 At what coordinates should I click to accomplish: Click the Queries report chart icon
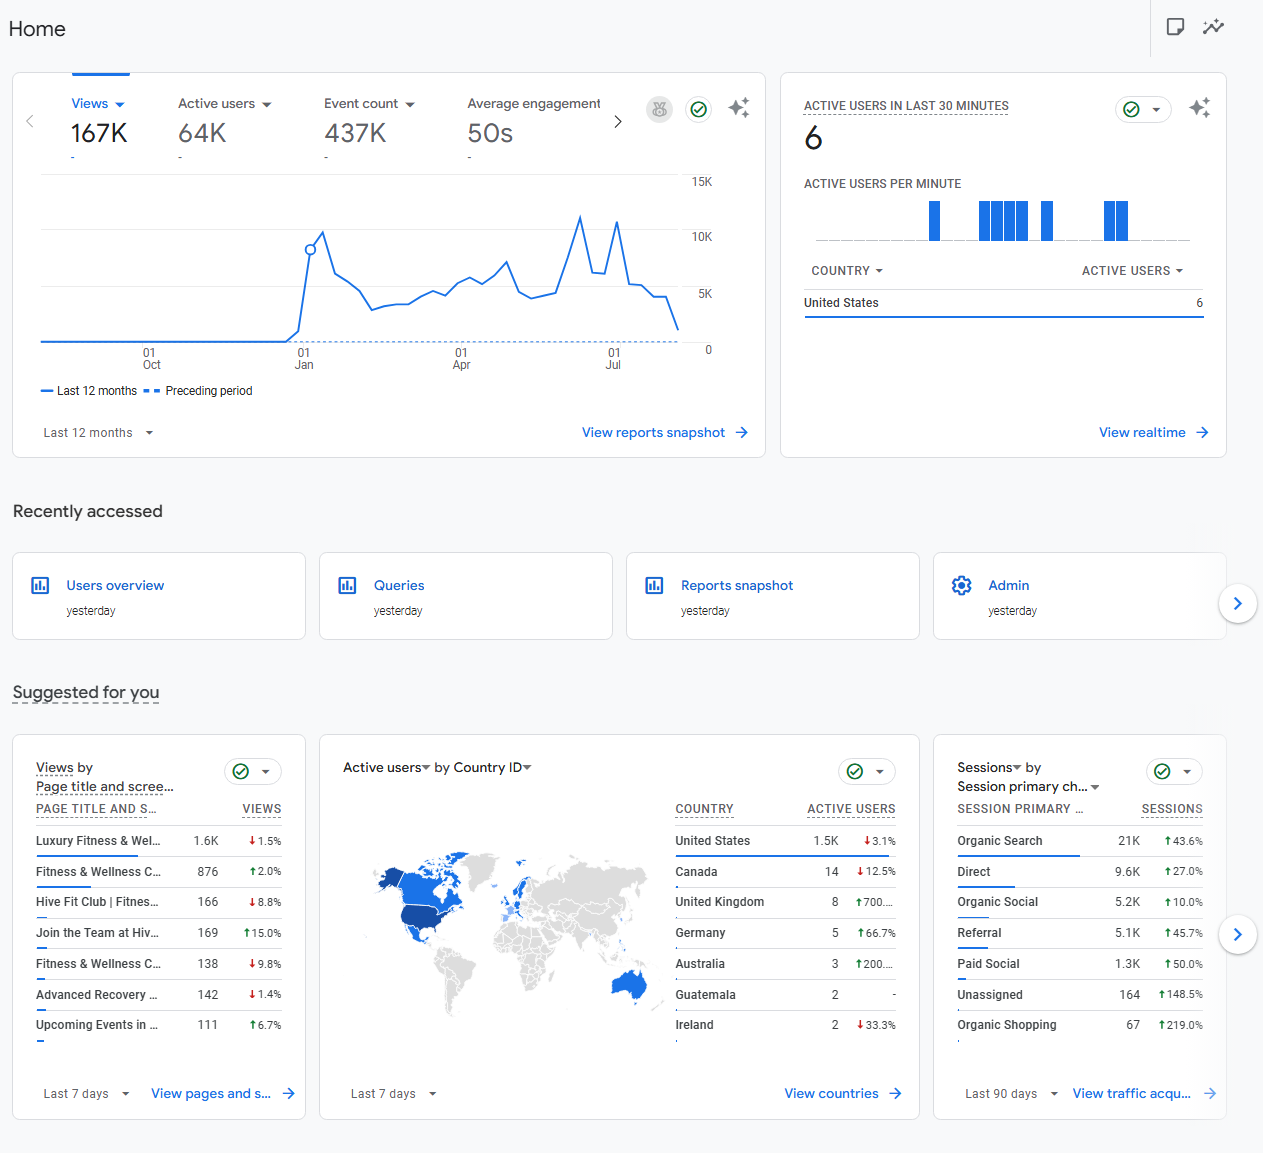347,585
